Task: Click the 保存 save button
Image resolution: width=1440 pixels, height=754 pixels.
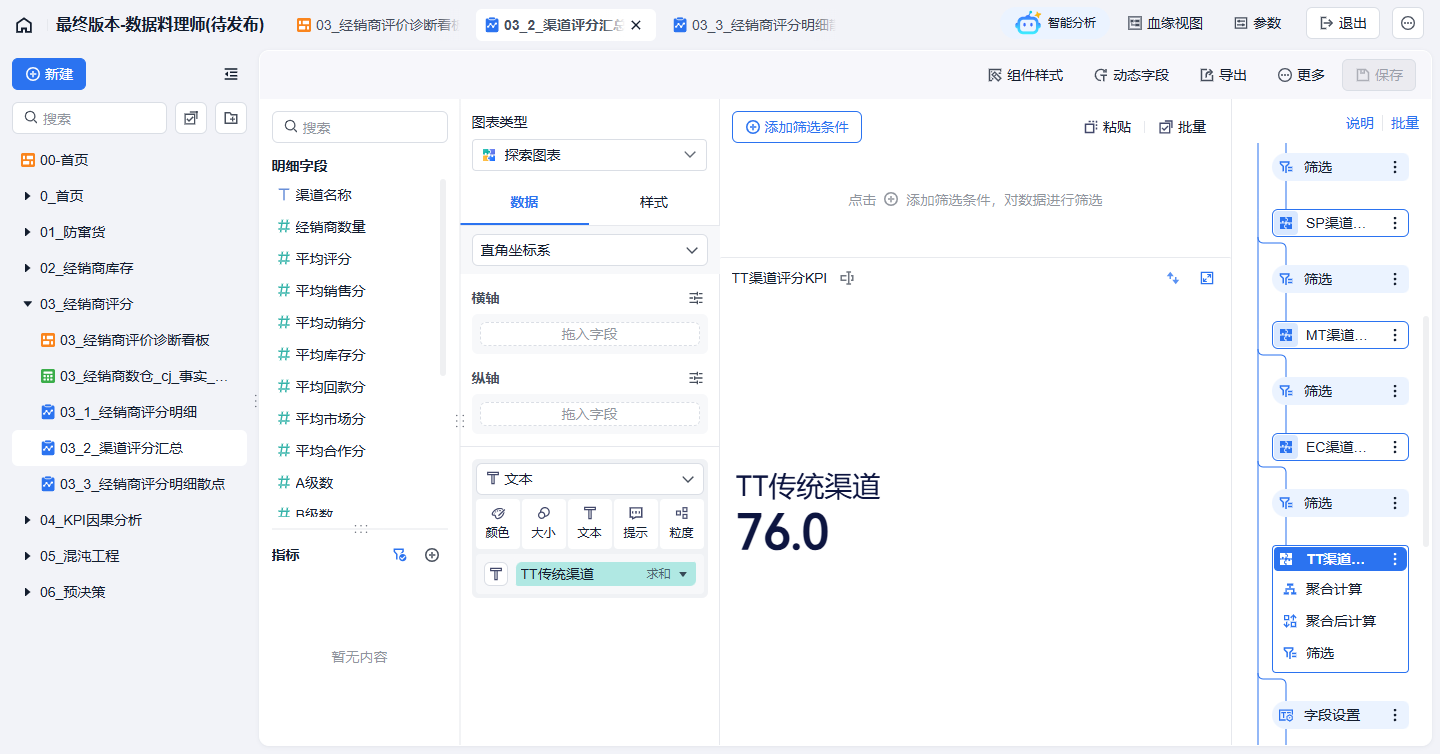Action: click(1379, 75)
